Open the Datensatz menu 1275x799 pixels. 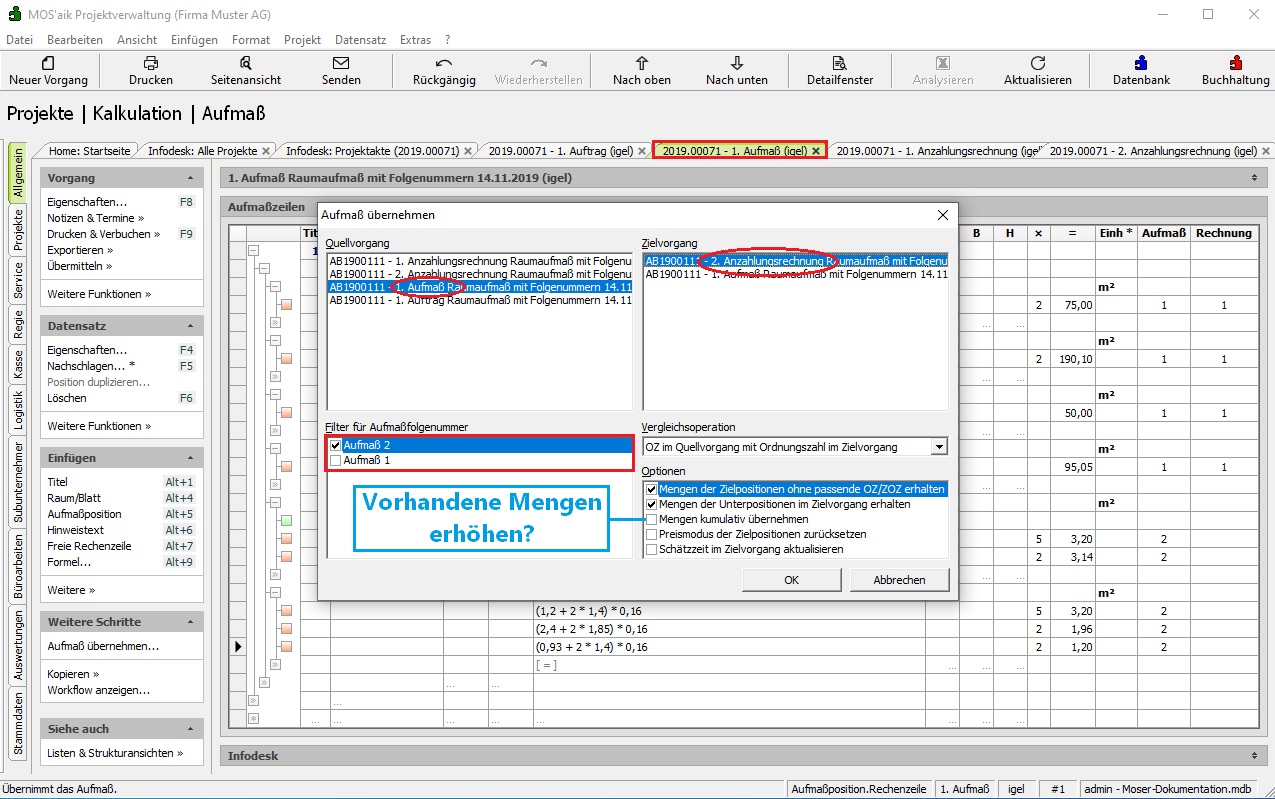click(360, 40)
